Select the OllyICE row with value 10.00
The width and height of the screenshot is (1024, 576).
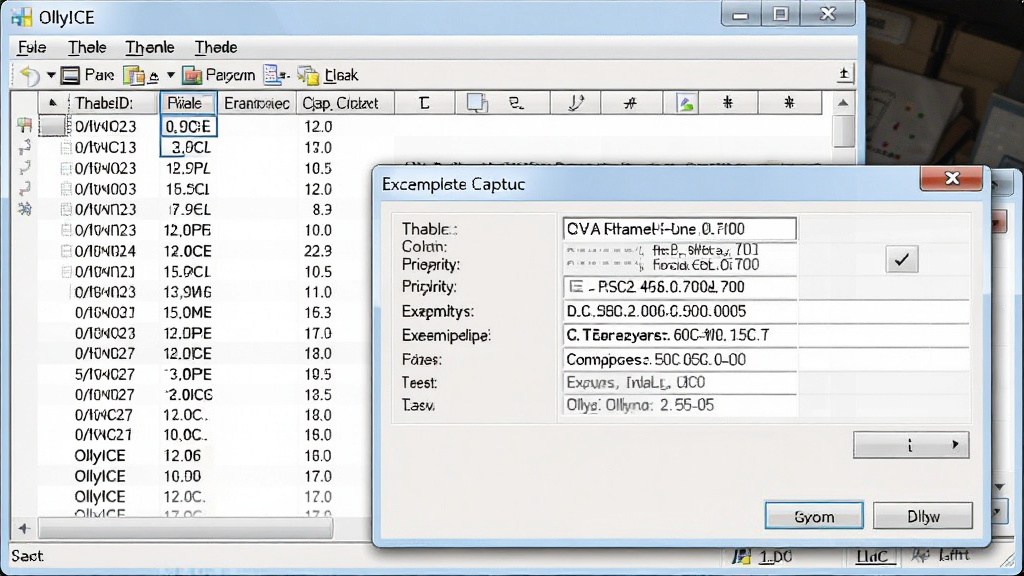(x=202, y=476)
